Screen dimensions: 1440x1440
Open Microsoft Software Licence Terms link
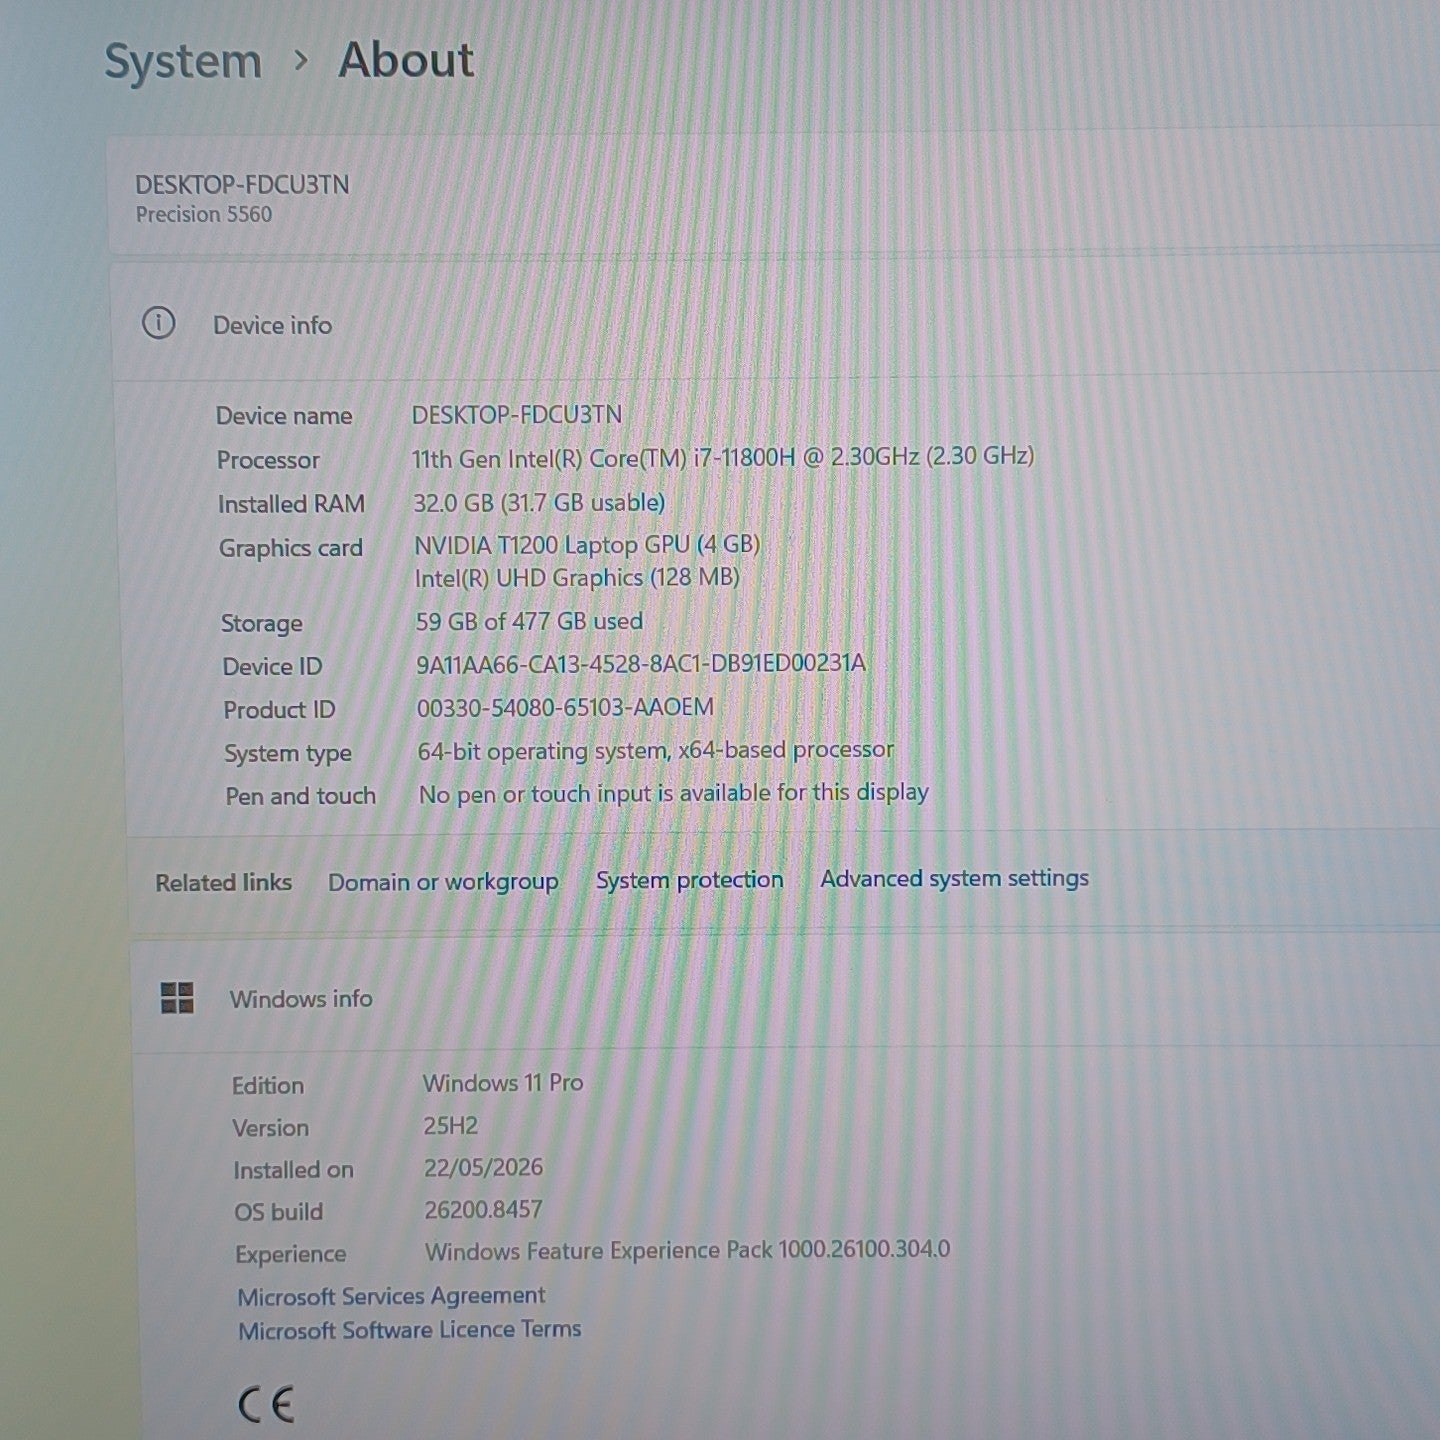coord(410,1330)
